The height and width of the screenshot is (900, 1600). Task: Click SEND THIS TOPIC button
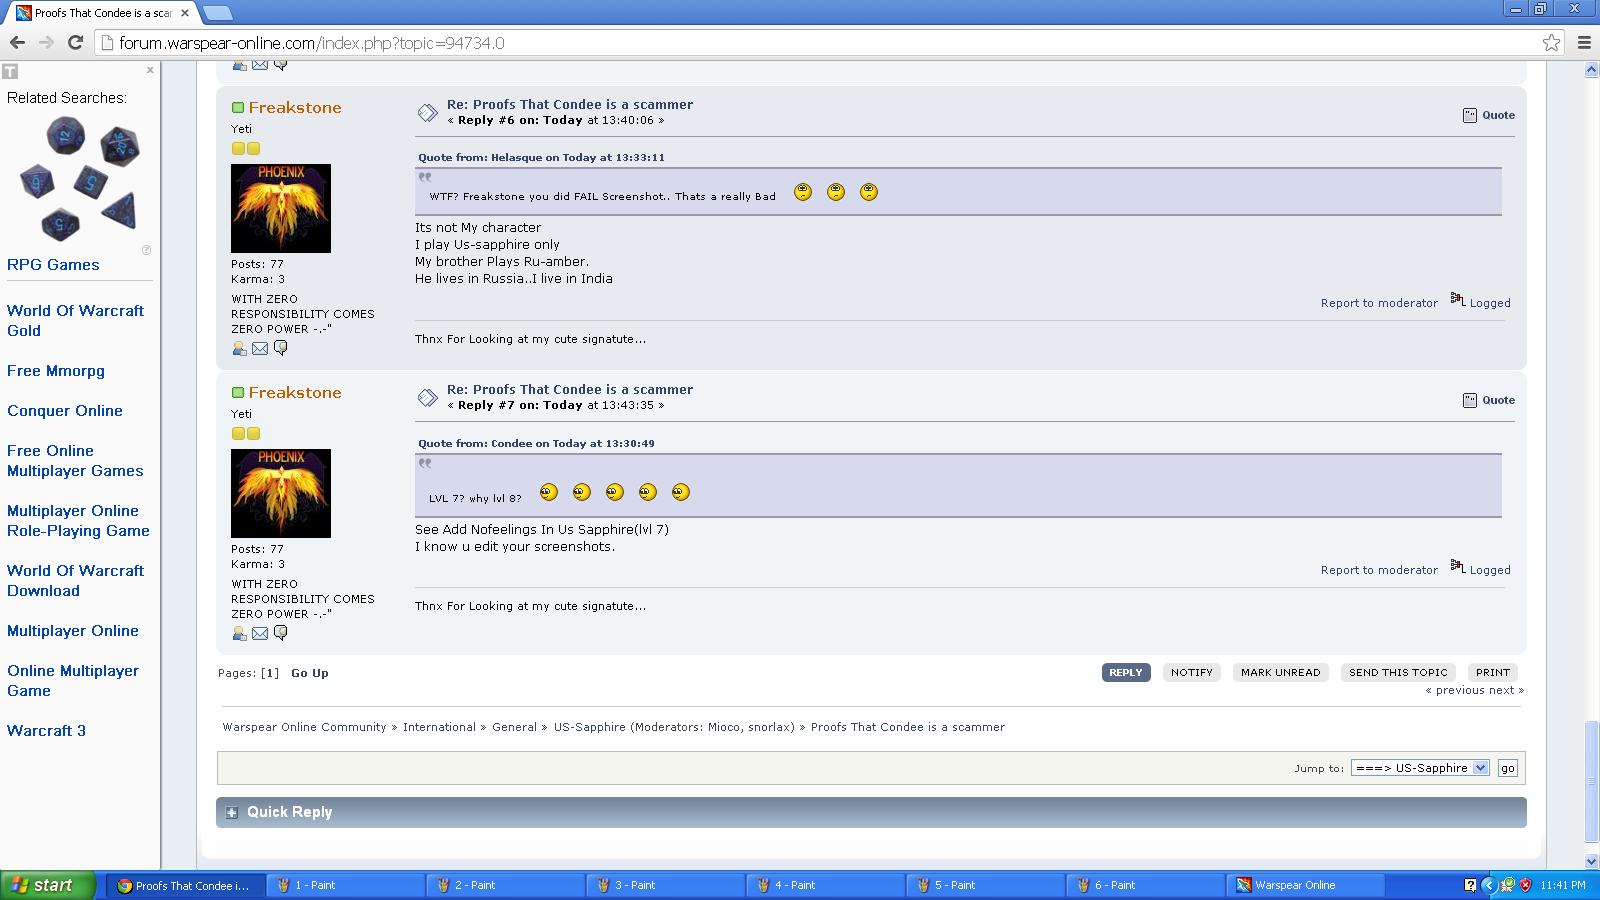pyautogui.click(x=1398, y=672)
